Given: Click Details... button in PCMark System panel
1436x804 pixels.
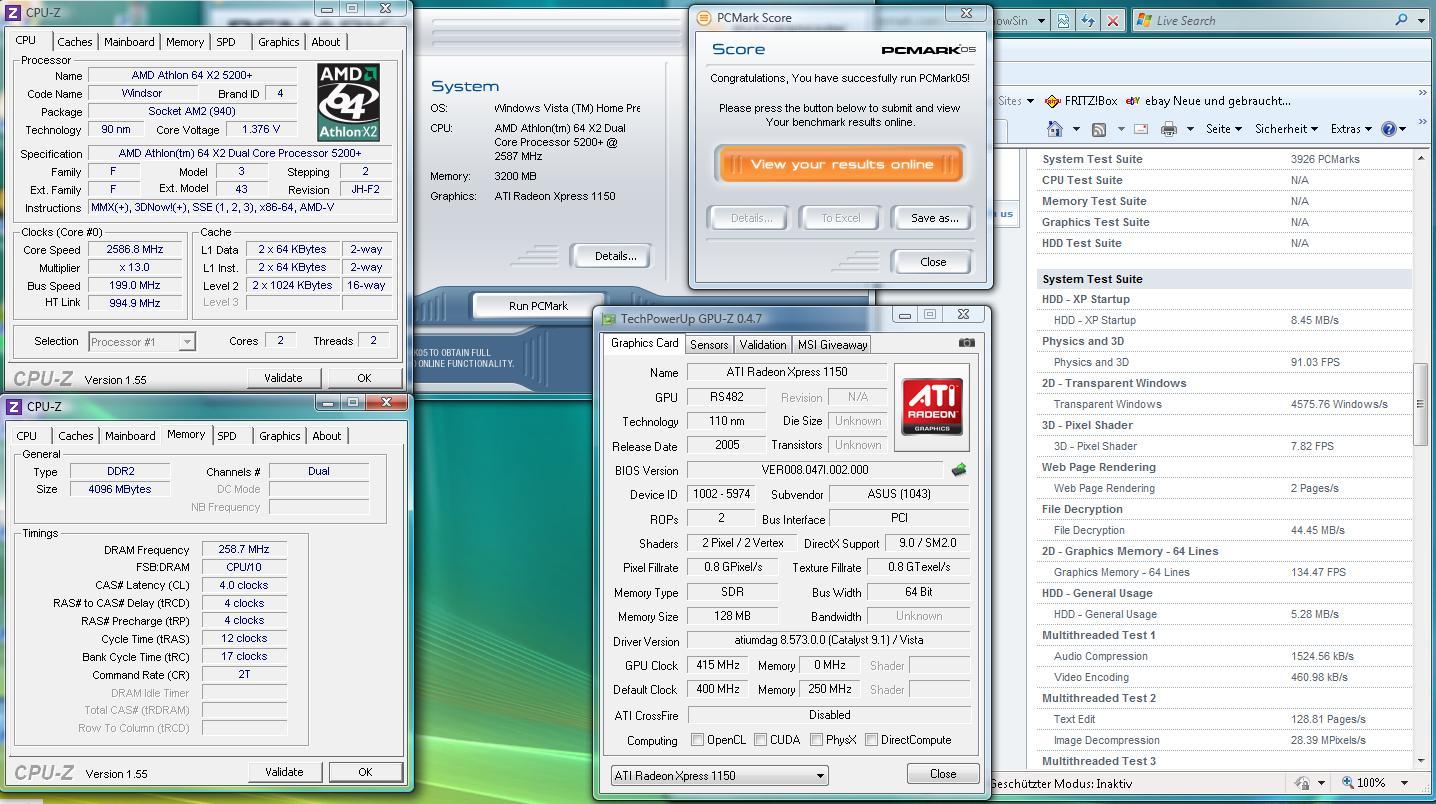Looking at the screenshot, I should click(614, 256).
